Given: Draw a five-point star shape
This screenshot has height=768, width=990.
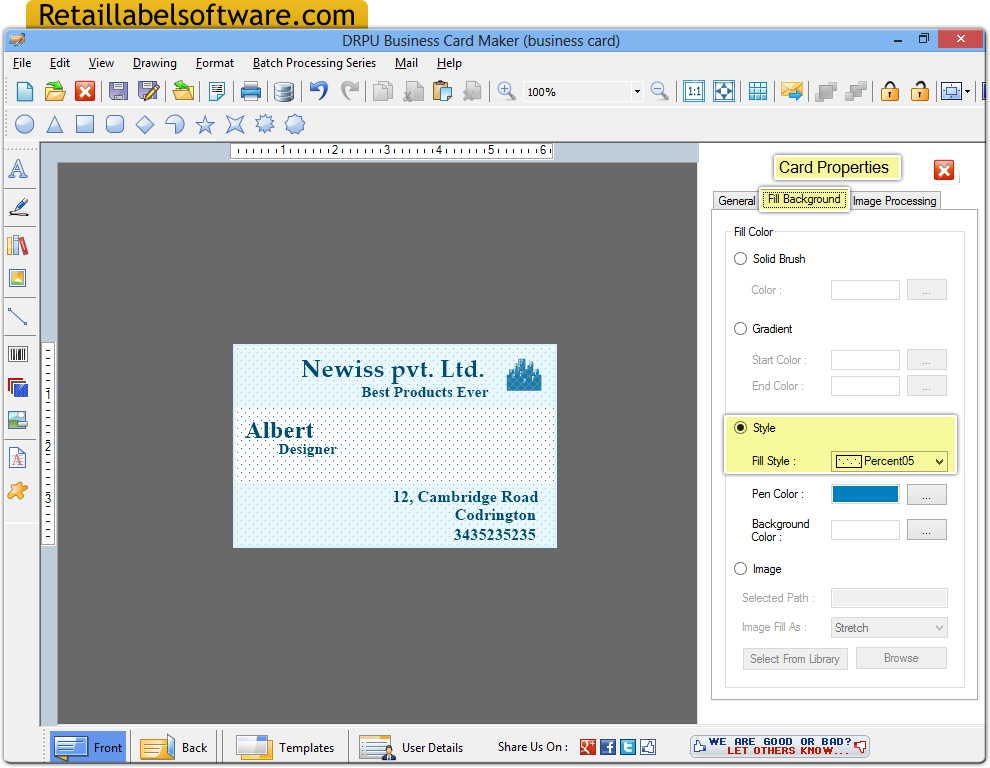Looking at the screenshot, I should (x=205, y=124).
